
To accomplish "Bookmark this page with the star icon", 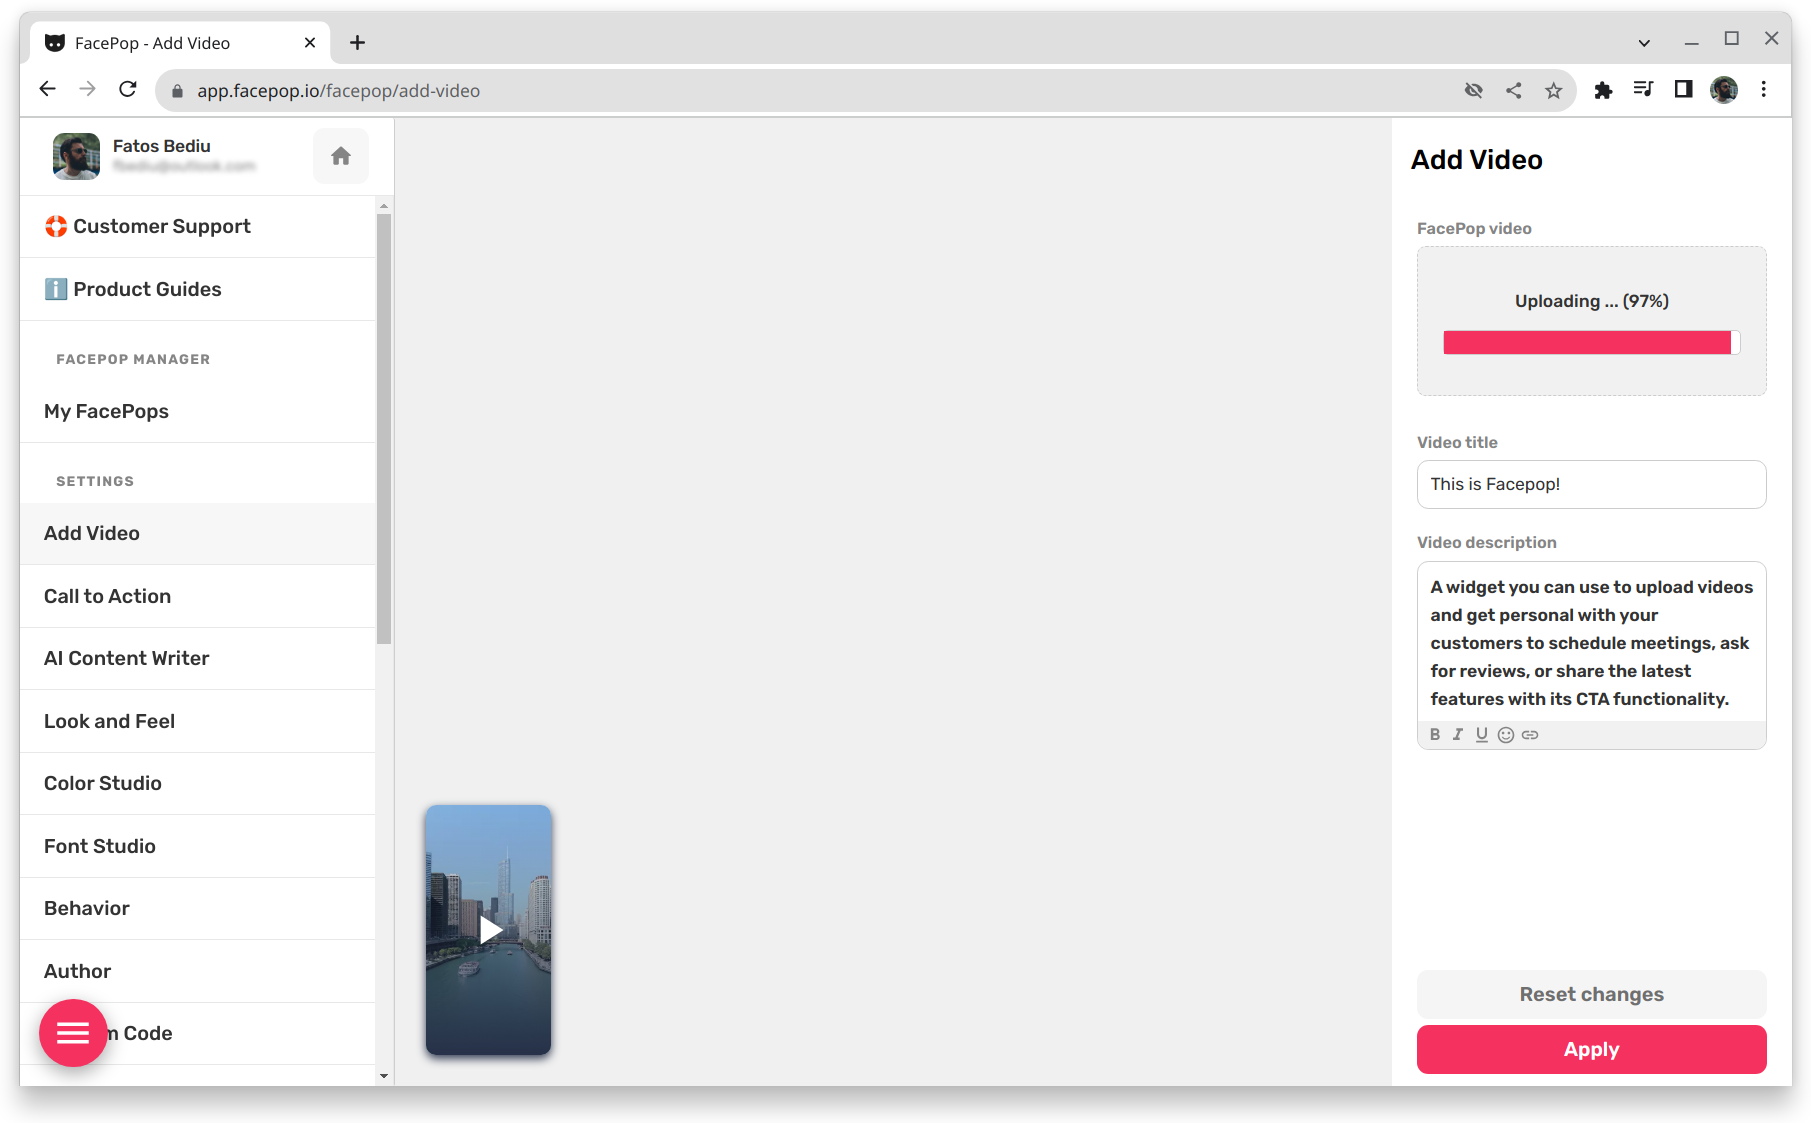I will pos(1553,91).
